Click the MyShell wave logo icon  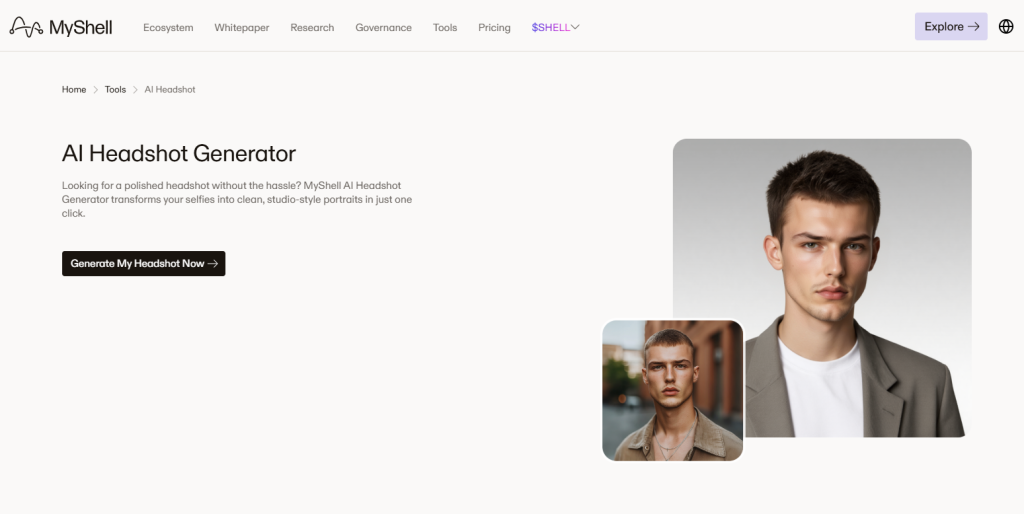(x=26, y=27)
